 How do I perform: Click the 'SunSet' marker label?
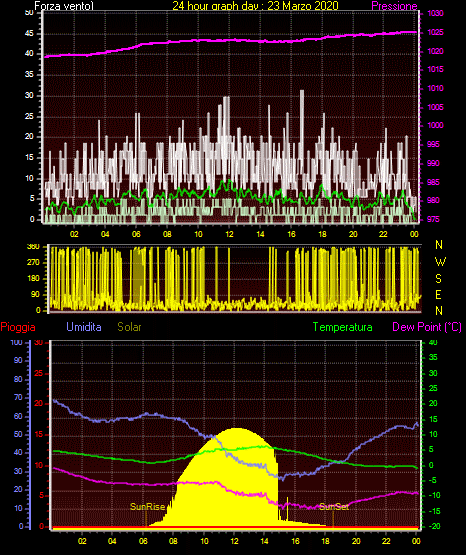(334, 507)
